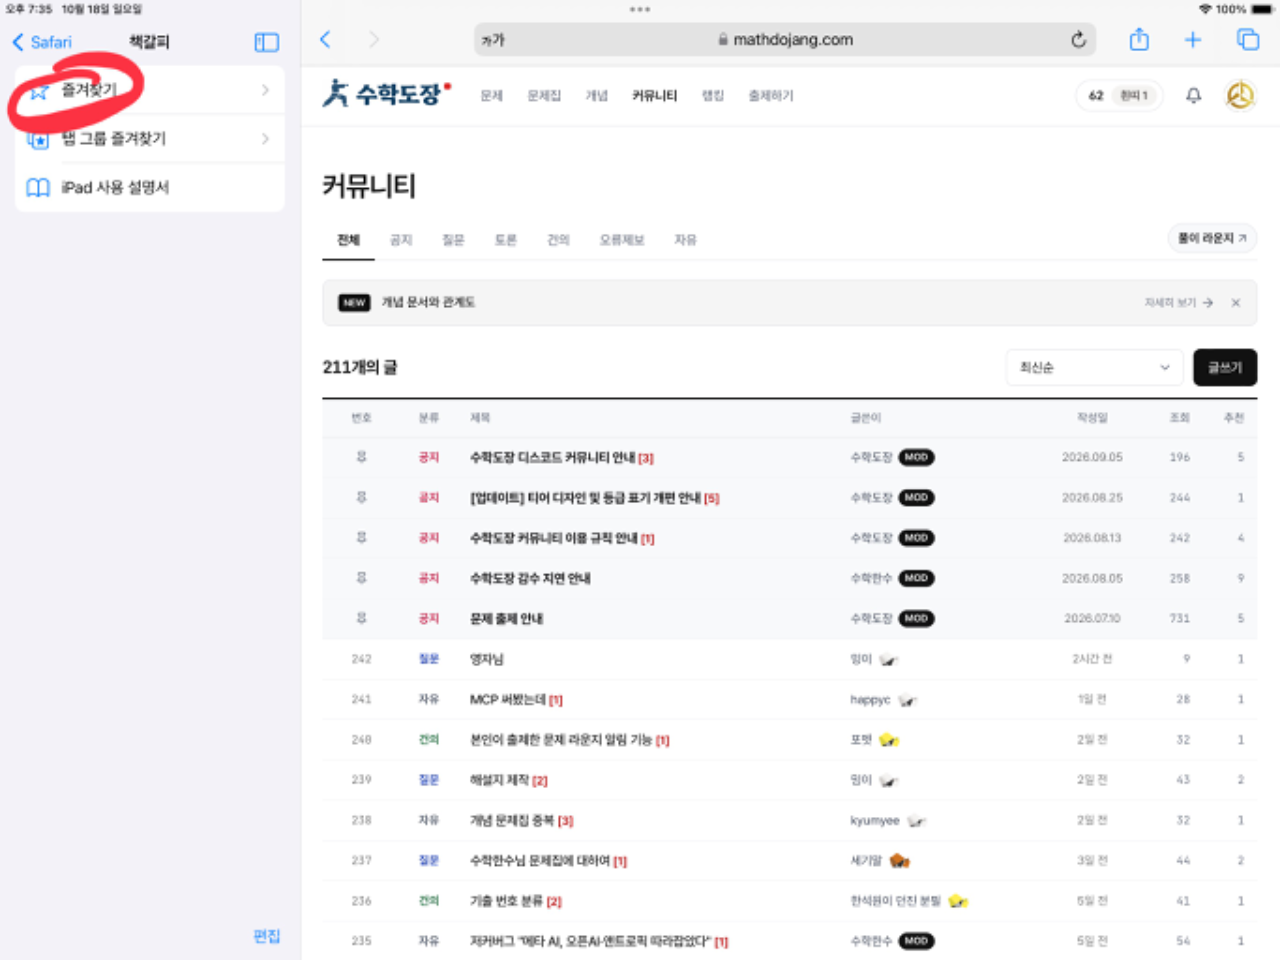Dismiss the 개념 문서와 관계도 banner
Image resolution: width=1280 pixels, height=960 pixels.
click(1236, 302)
